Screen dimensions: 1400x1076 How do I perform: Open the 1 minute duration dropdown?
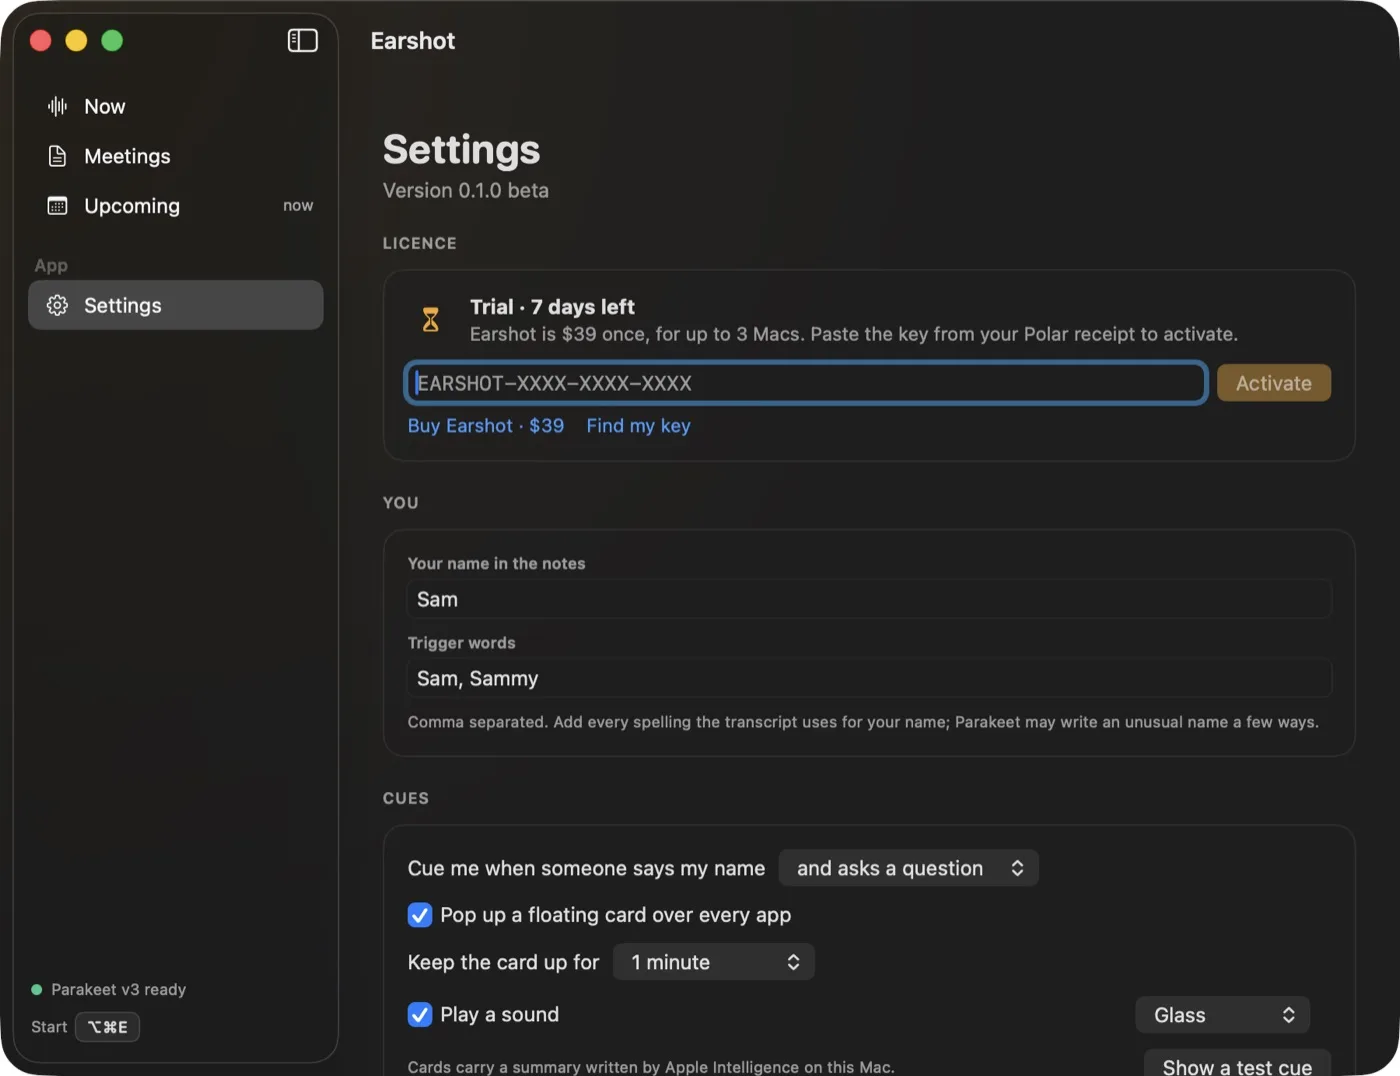714,962
